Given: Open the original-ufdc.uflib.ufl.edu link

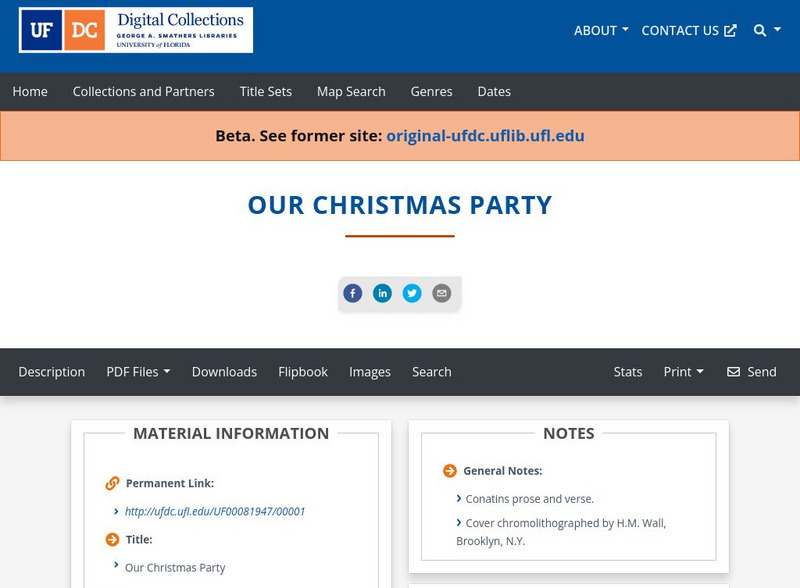Looking at the screenshot, I should pos(485,136).
